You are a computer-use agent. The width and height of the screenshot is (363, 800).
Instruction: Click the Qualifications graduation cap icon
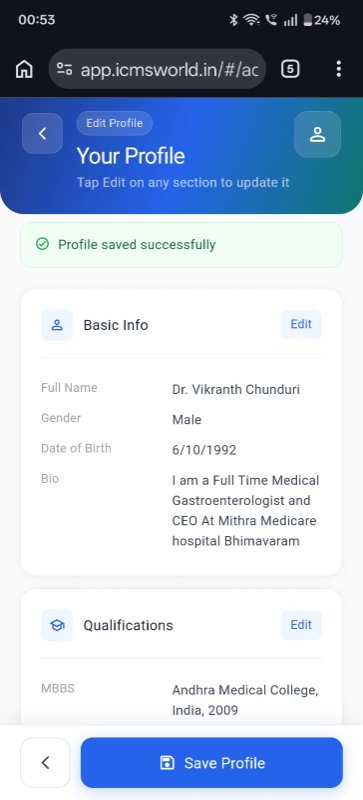coord(57,625)
